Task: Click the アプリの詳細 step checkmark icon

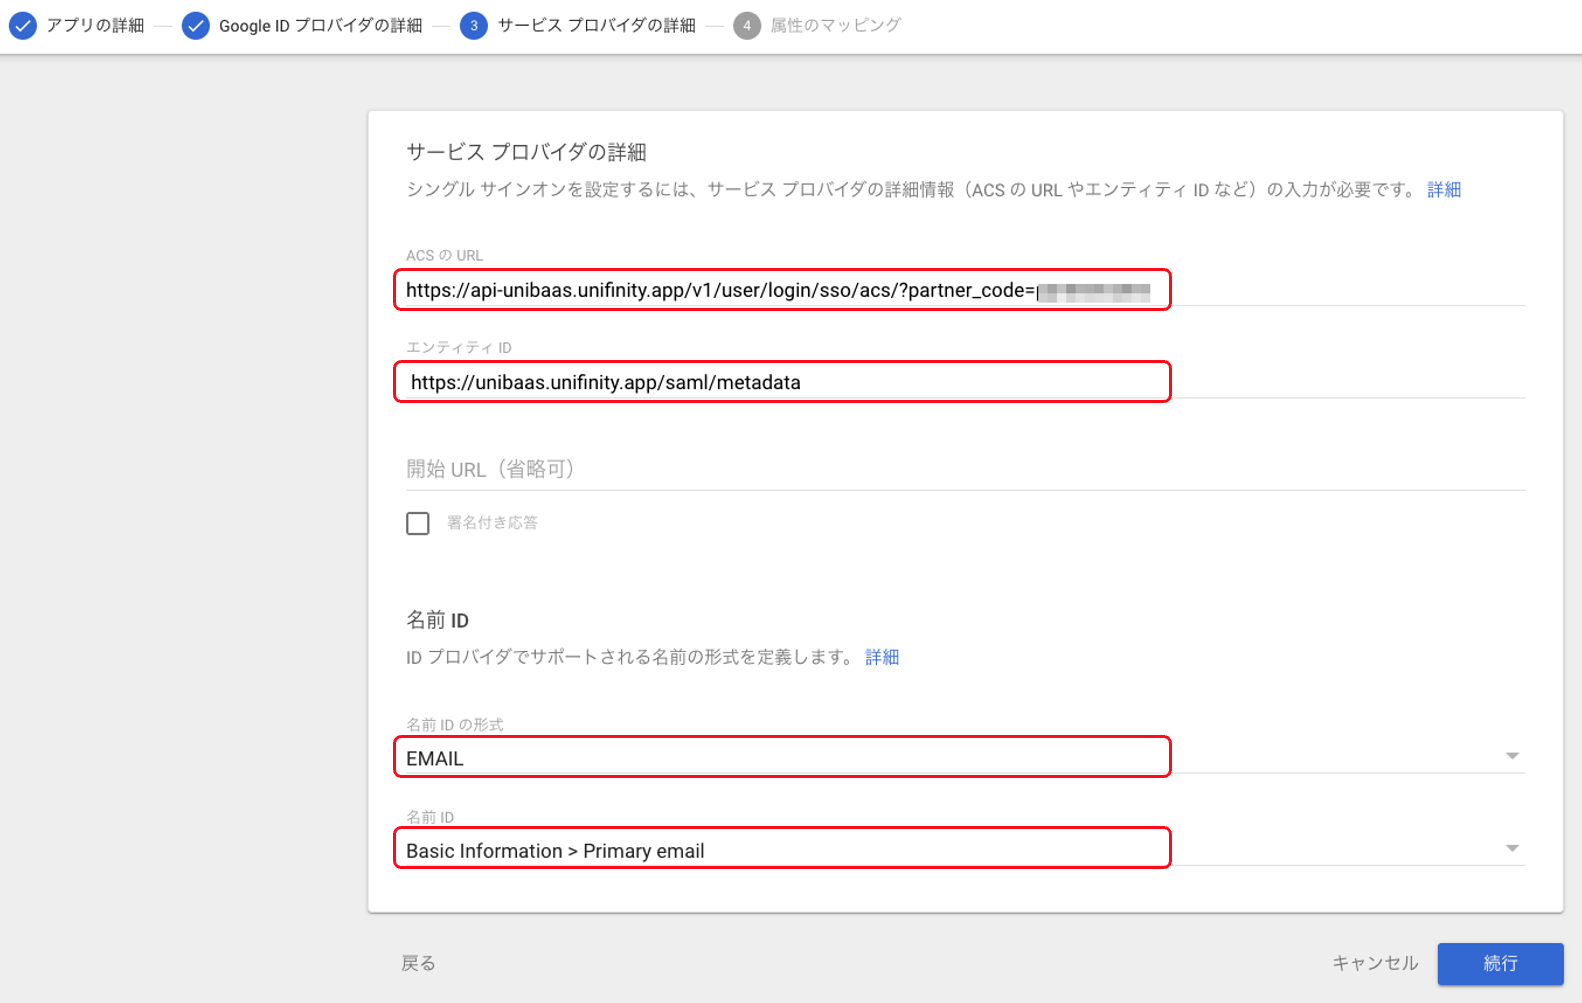Action: 23,26
